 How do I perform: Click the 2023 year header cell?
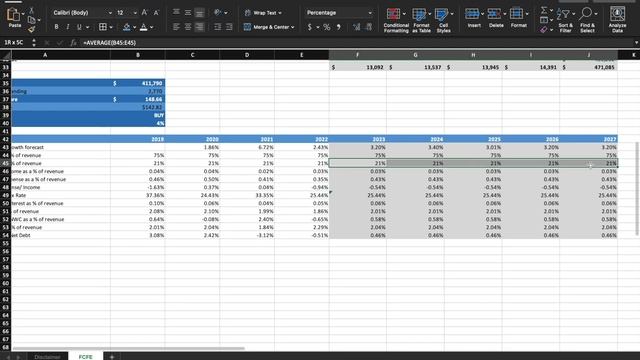coord(358,139)
